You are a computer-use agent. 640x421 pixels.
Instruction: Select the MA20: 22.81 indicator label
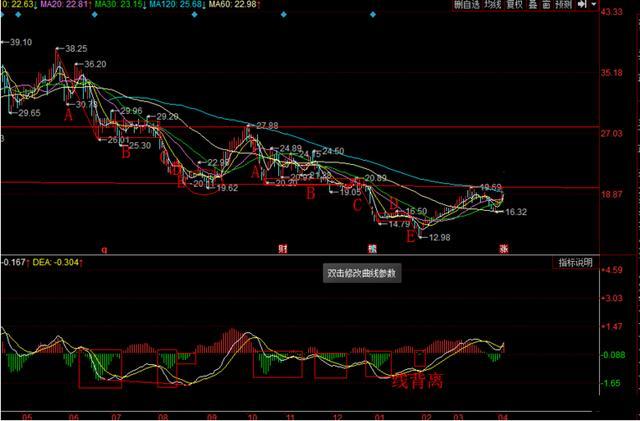click(66, 4)
